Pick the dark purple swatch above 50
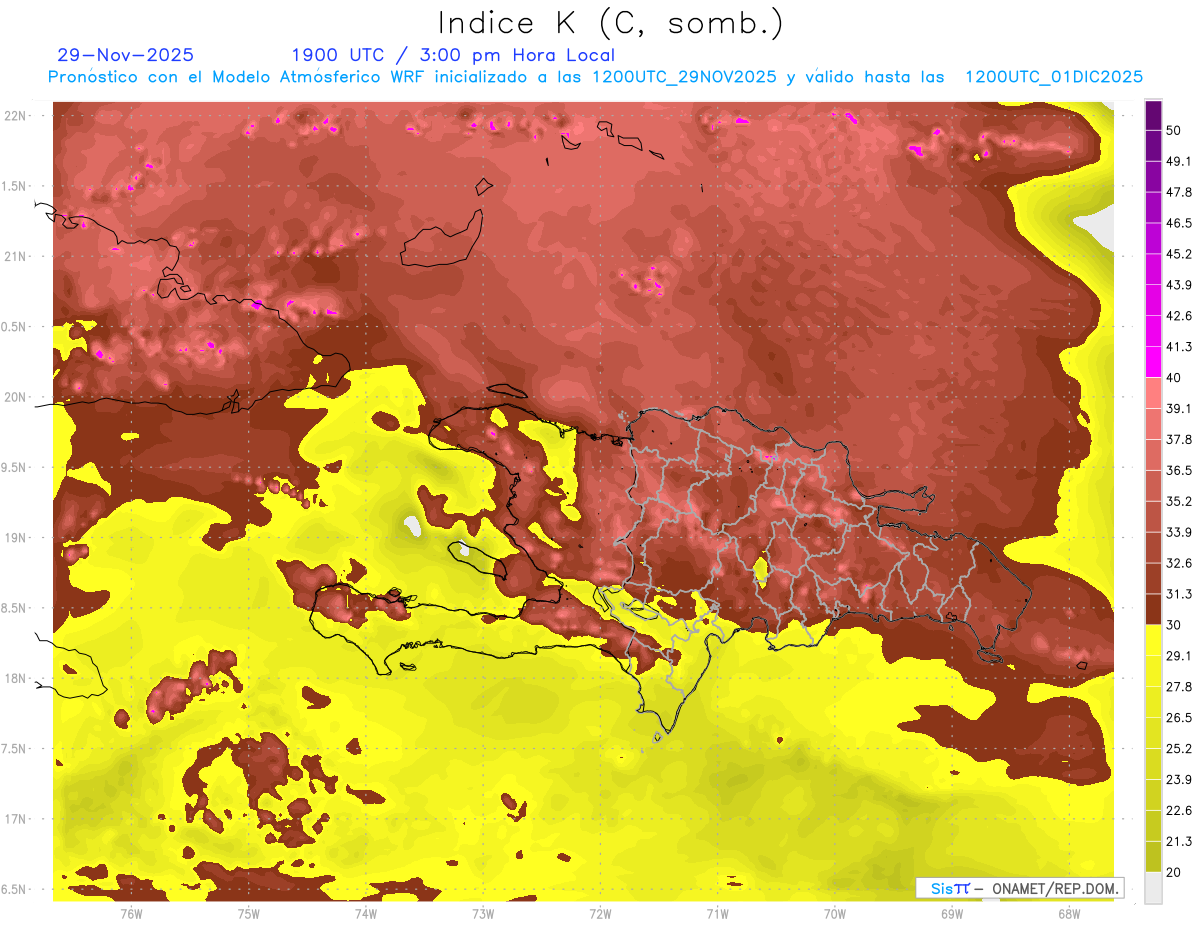The height and width of the screenshot is (927, 1200). pos(1153,115)
